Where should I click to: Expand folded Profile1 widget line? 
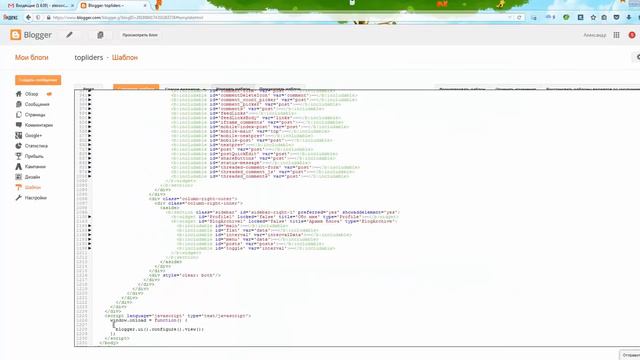[x=89, y=217]
